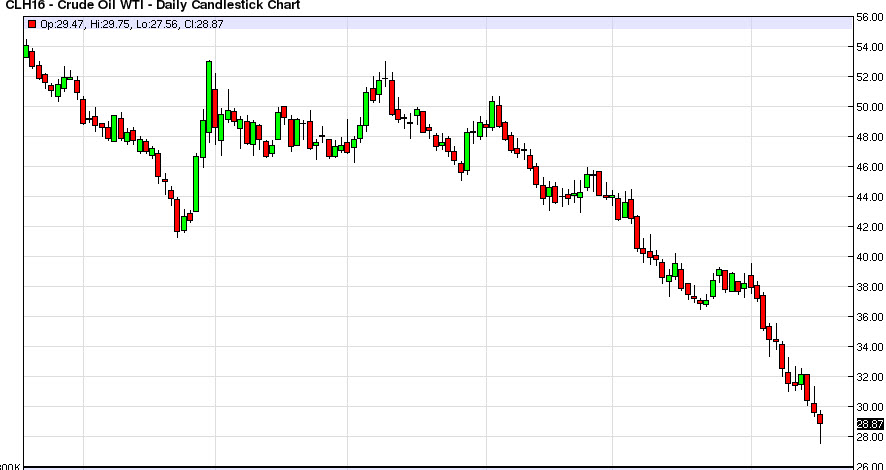This screenshot has width=886, height=470.
Task: Click the 38.00 price axis label
Action: 870,287
